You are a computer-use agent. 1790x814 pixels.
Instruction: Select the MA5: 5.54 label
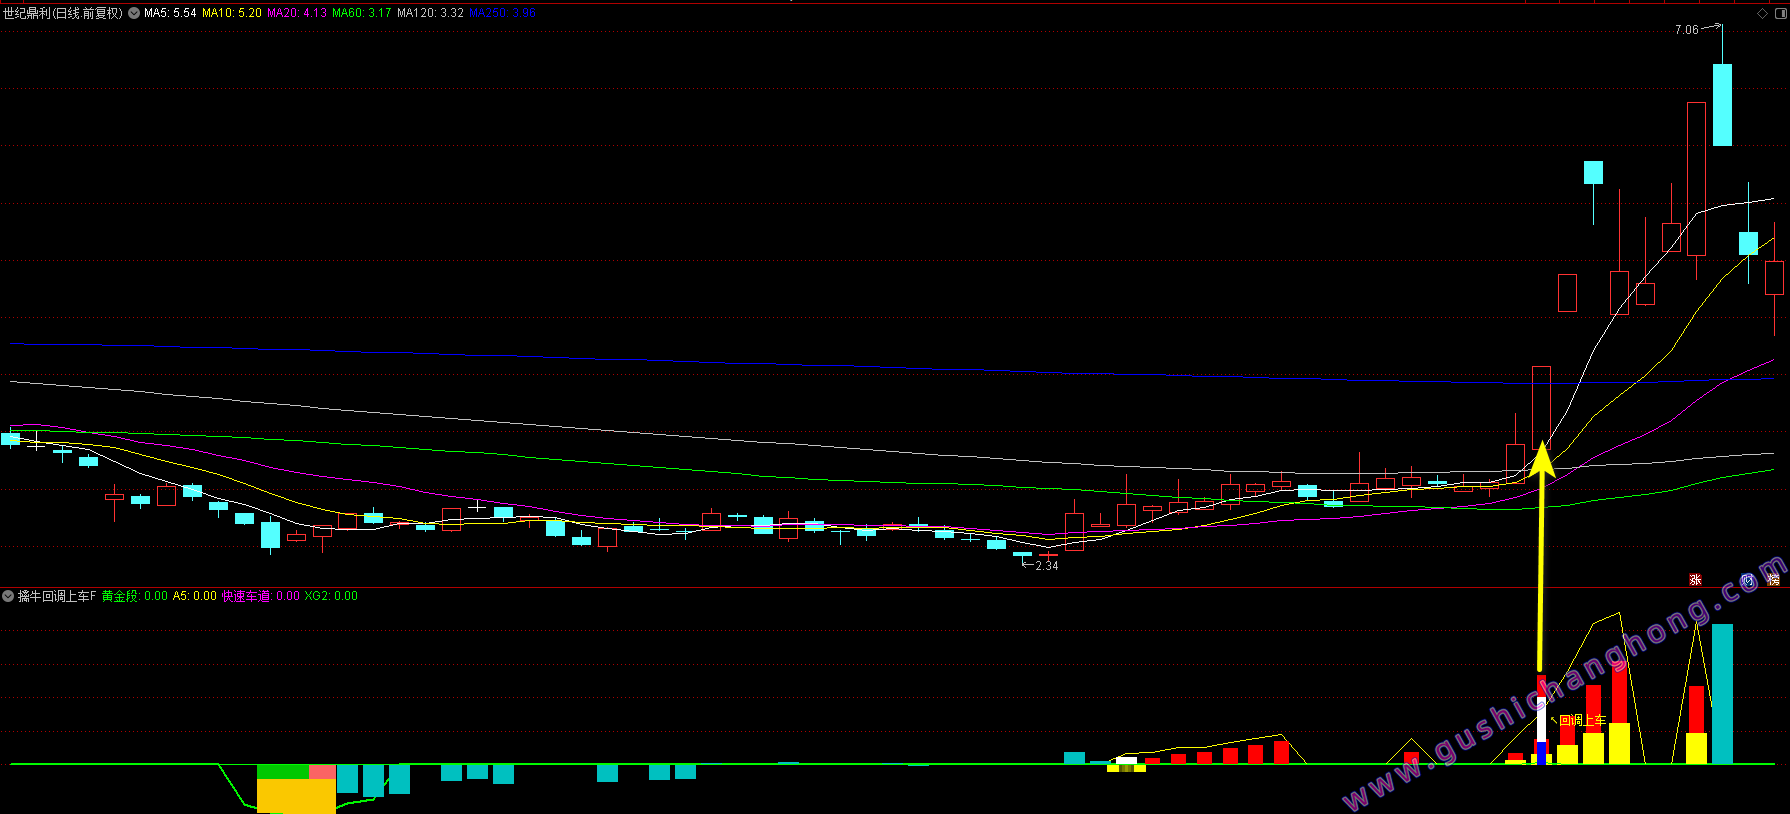point(170,13)
